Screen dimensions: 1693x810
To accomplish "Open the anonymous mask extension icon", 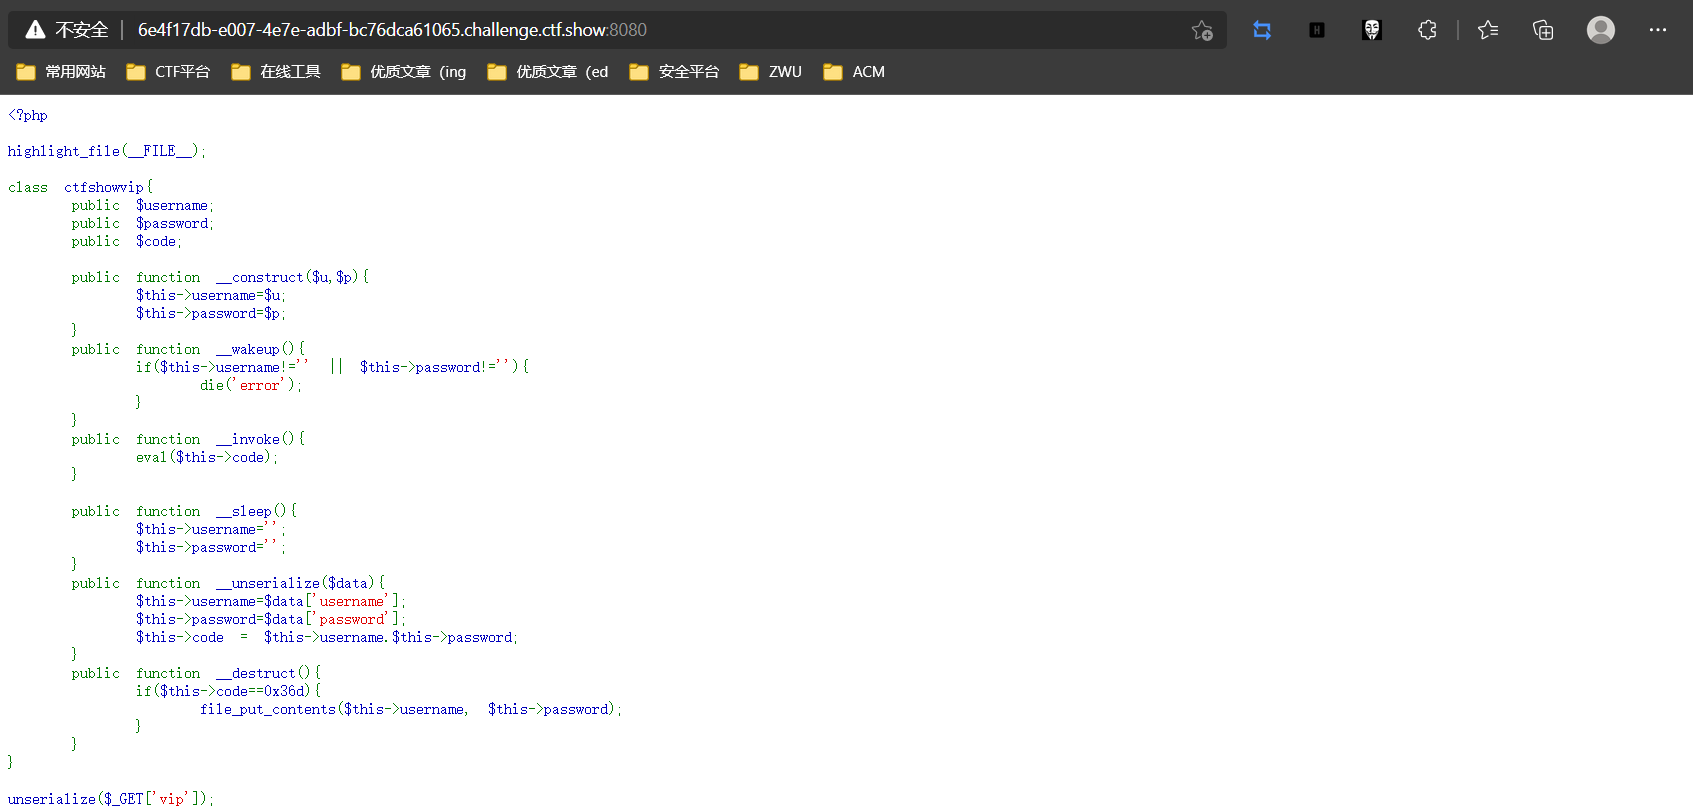I will coord(1372,31).
